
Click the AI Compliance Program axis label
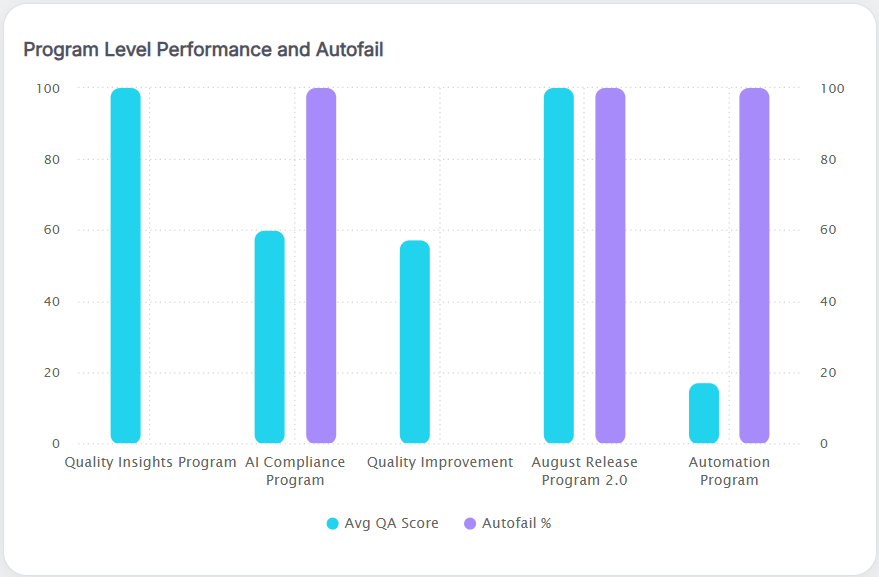295,471
